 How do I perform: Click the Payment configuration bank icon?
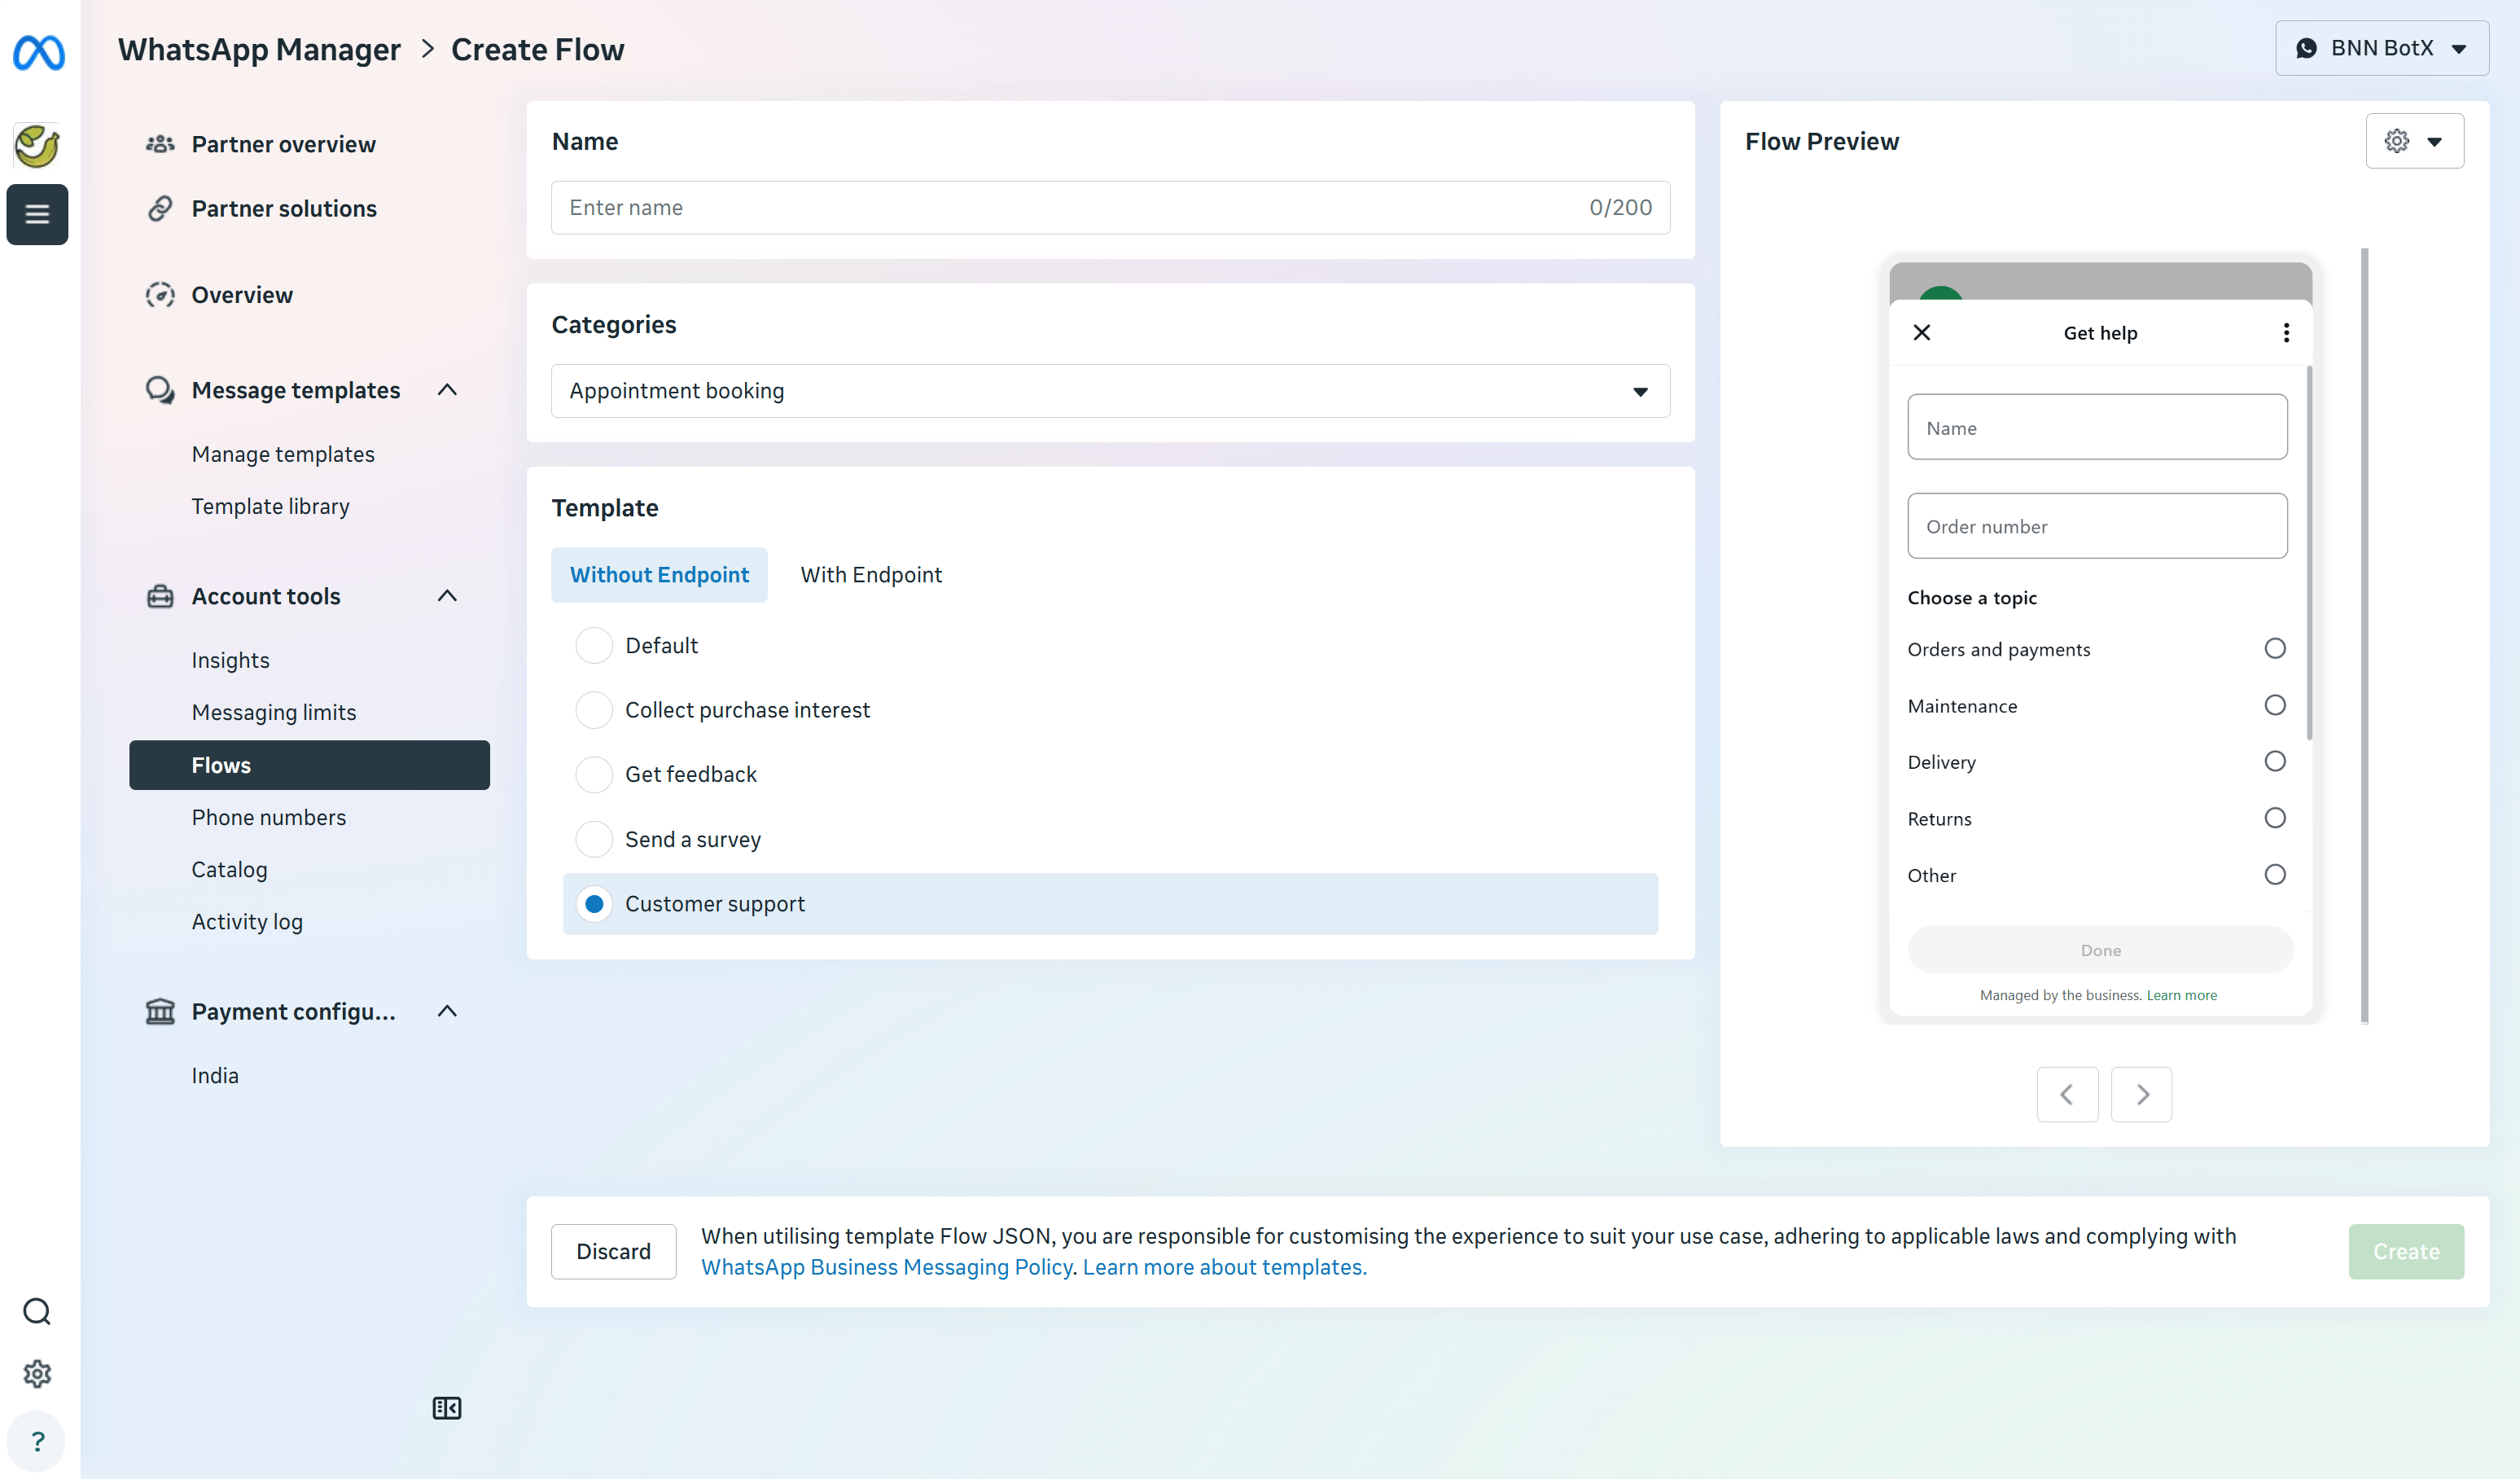160,1011
